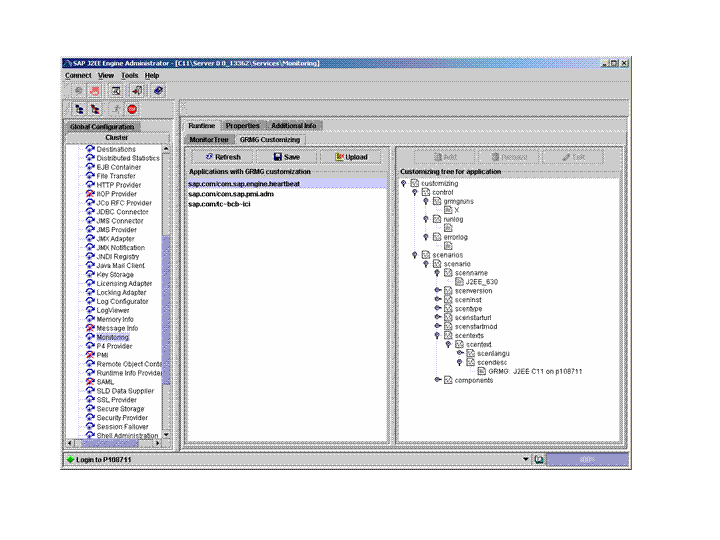Screen dimensions: 720x540
Task: Click the red hand disconnect icon
Action: pos(95,91)
